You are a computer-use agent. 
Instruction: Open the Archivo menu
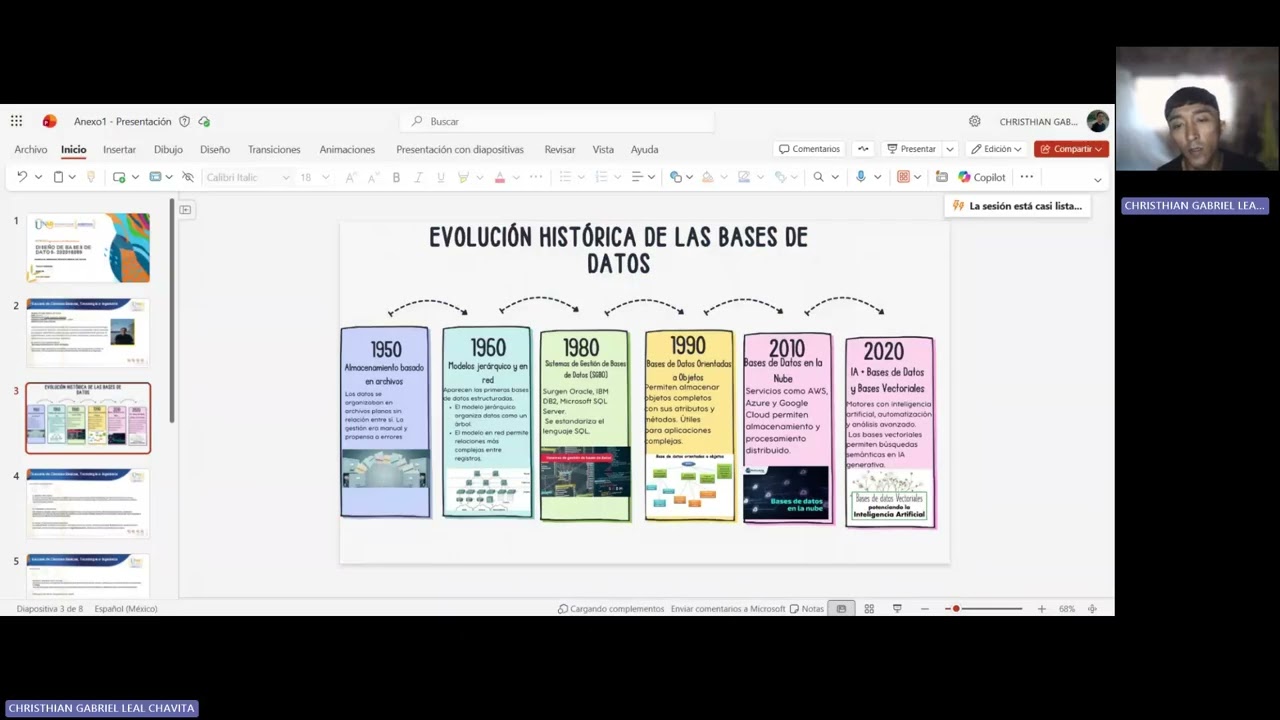pyautogui.click(x=31, y=149)
